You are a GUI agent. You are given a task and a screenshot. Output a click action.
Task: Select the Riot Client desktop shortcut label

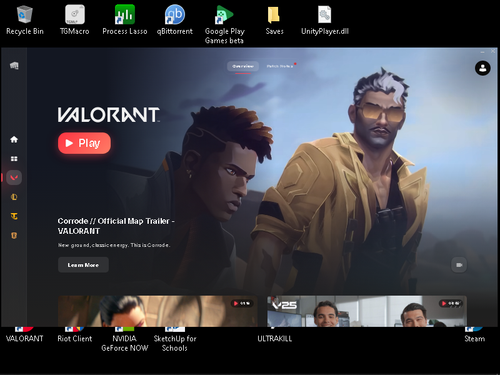[x=75, y=338]
